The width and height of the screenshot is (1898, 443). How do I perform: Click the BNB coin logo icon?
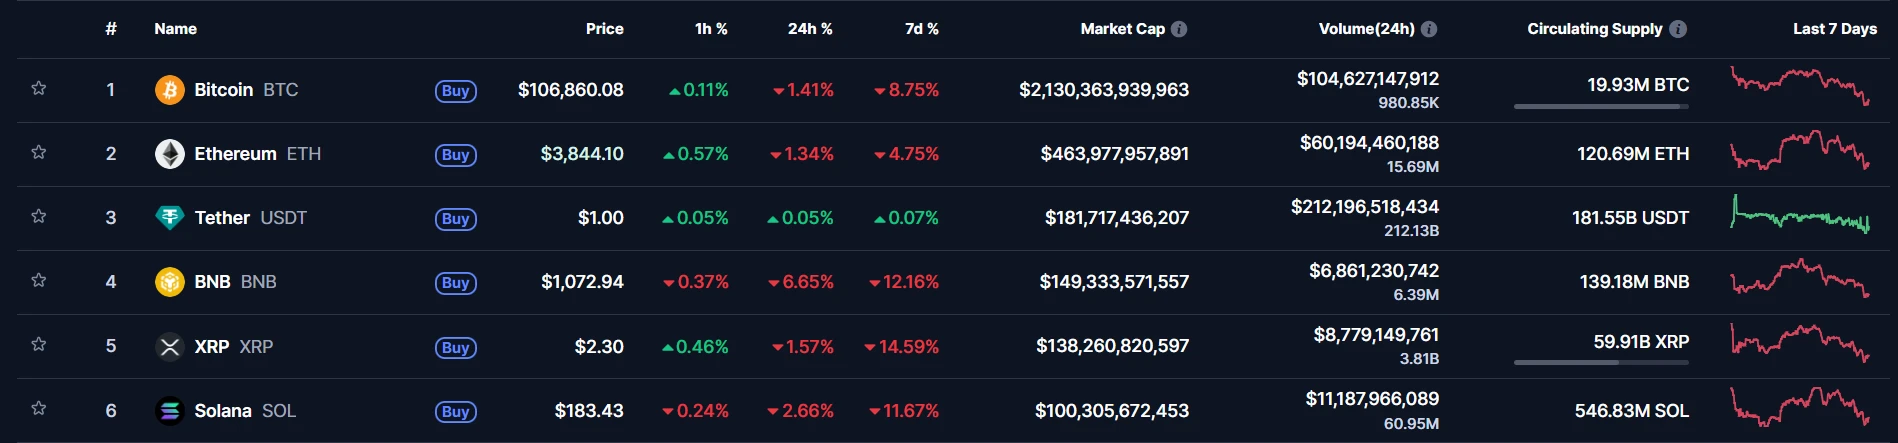tap(170, 282)
